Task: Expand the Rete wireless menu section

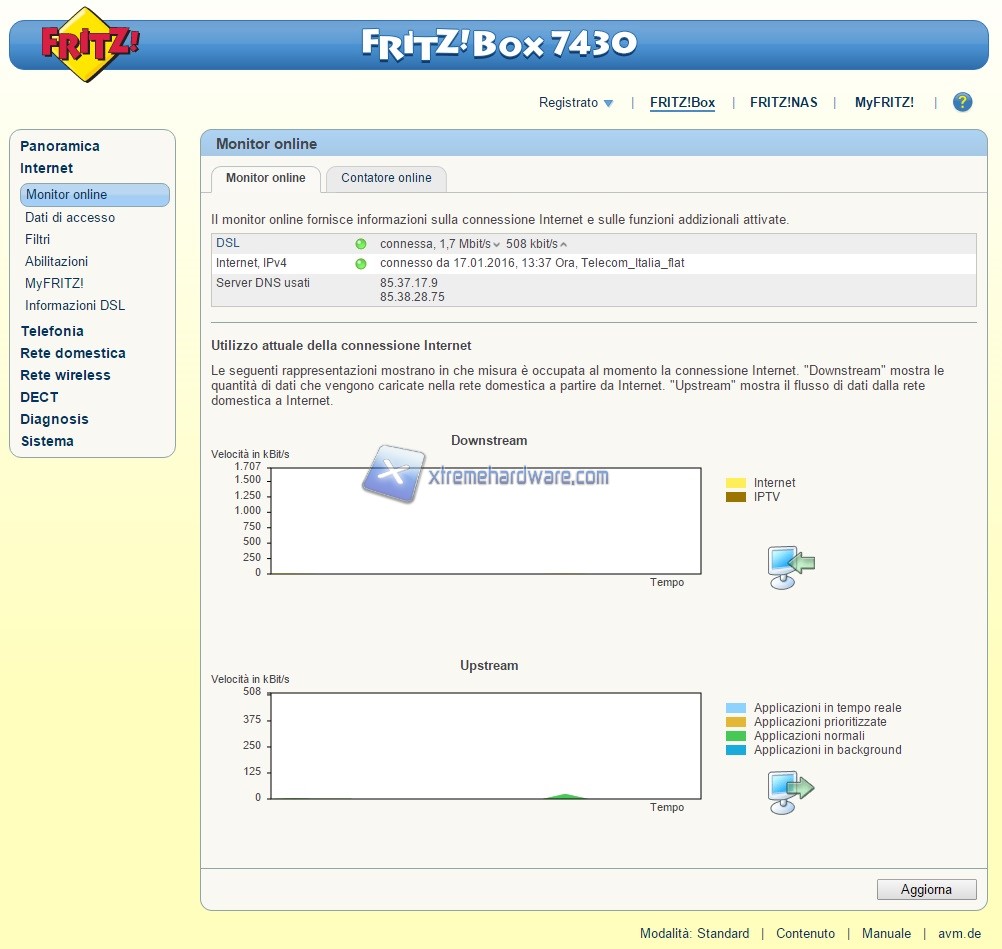Action: click(65, 375)
